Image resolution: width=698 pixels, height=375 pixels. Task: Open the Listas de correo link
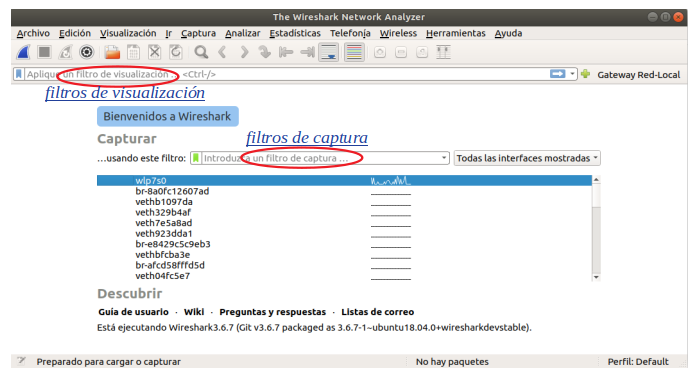coord(377,312)
